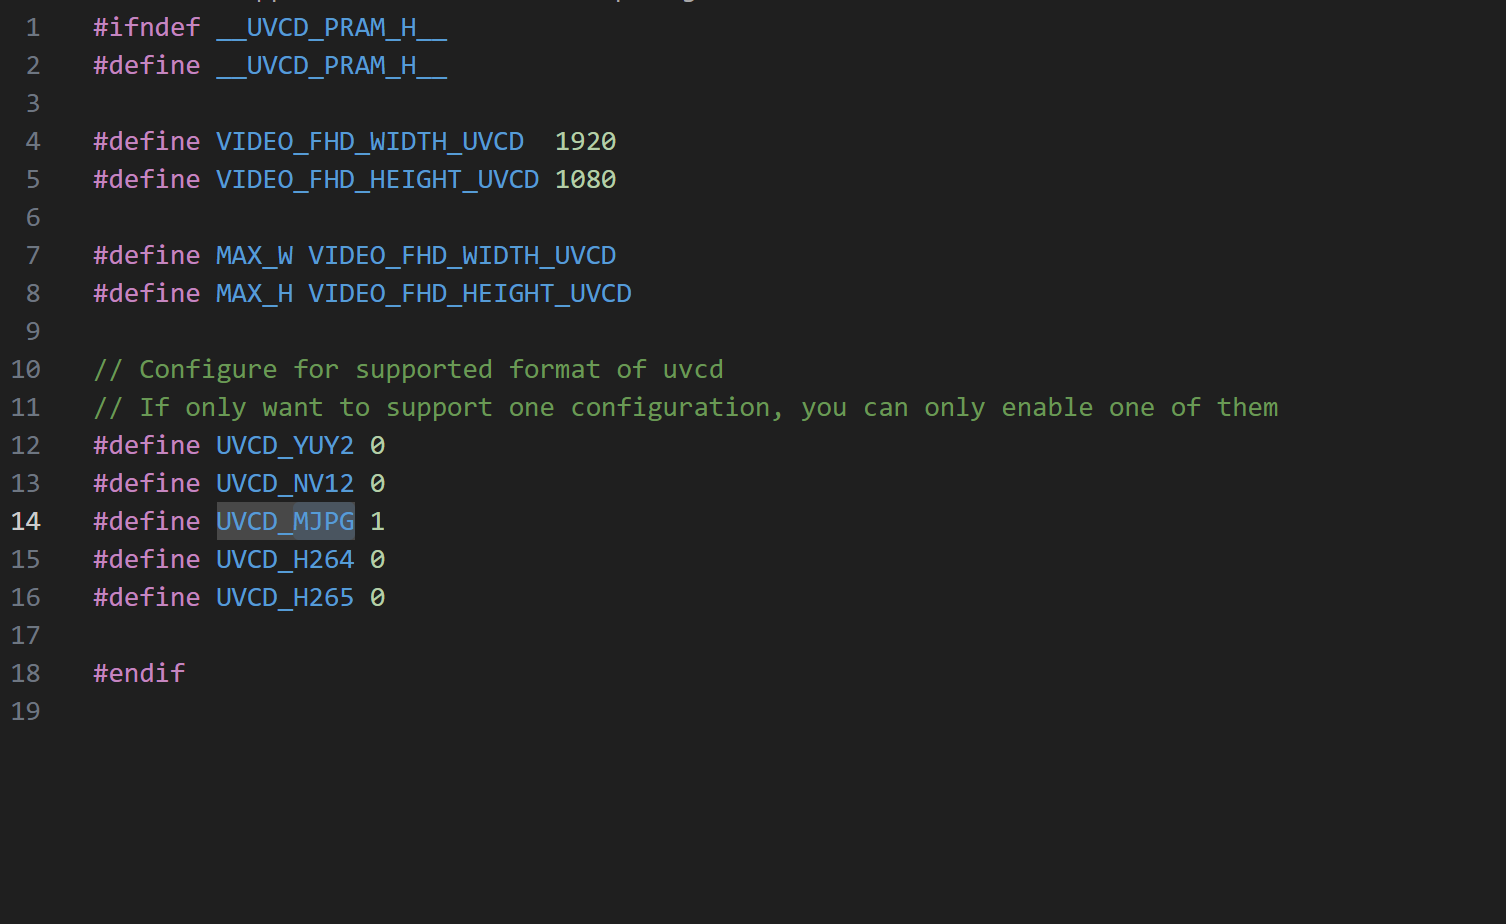Click VIDEO_FHD_HEIGHT_UVCD on line 8

[469, 293]
